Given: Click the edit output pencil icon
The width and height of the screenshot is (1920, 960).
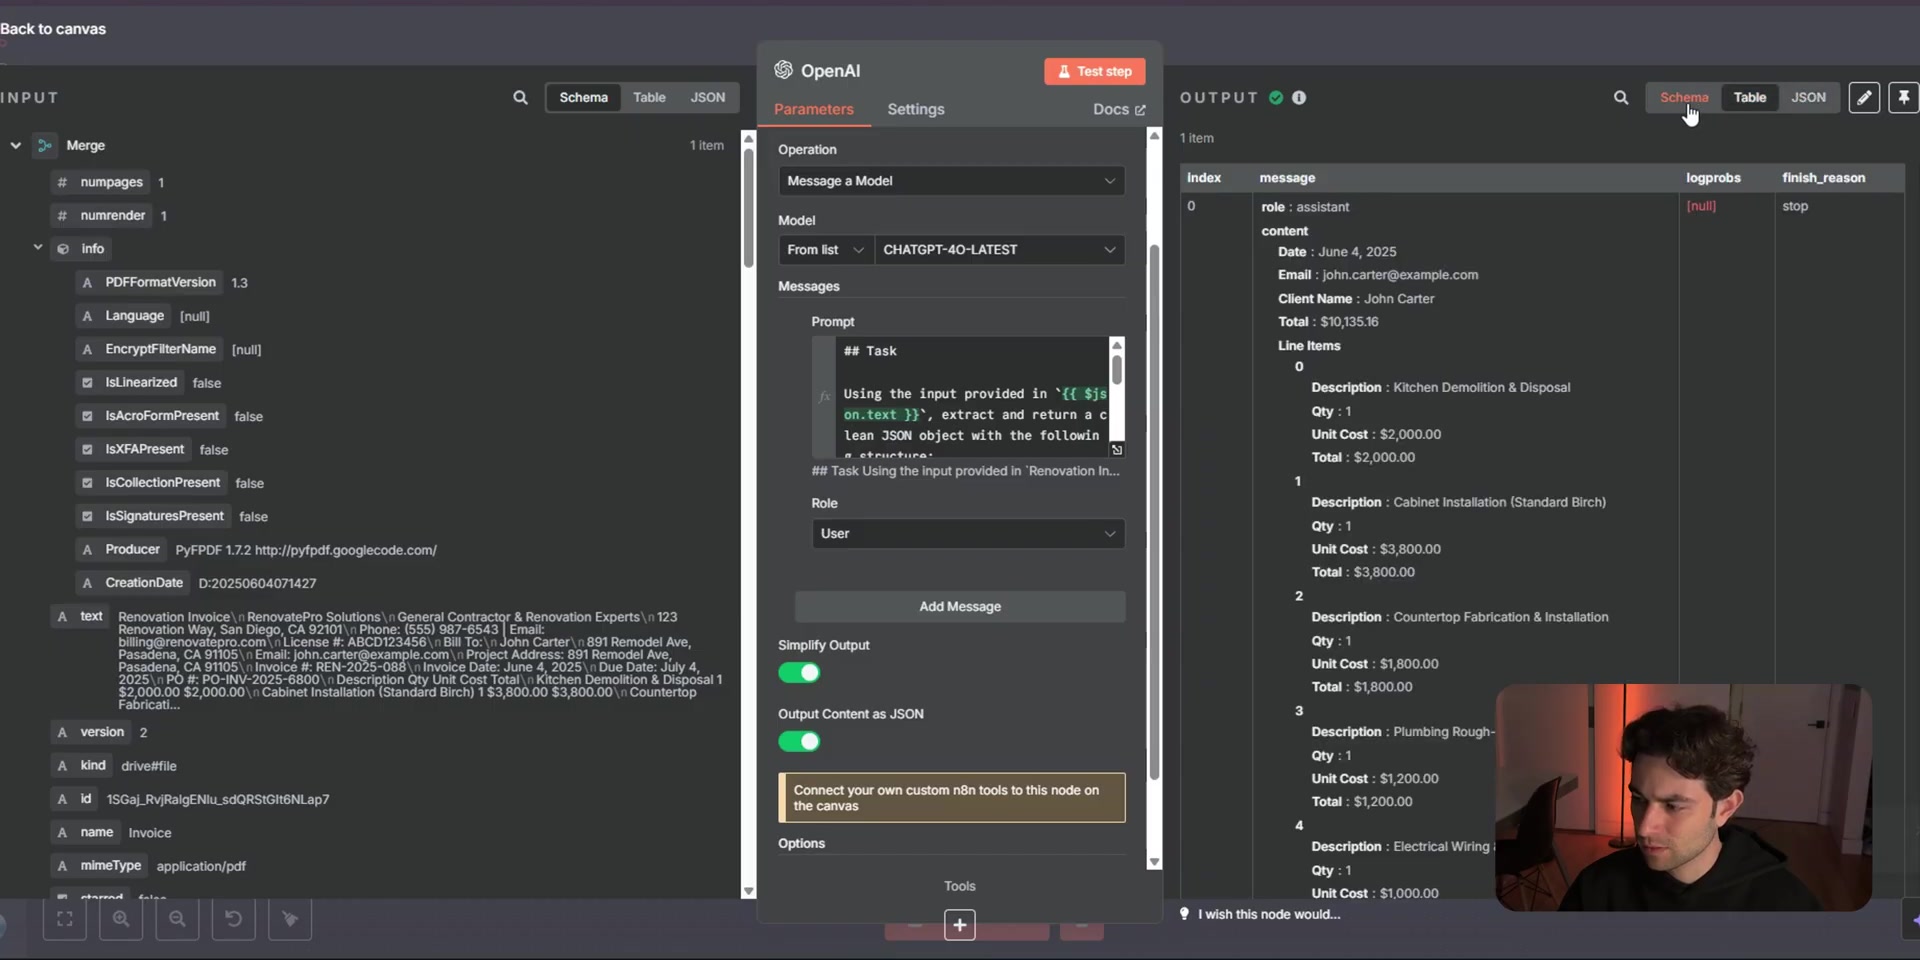Looking at the screenshot, I should 1864,98.
